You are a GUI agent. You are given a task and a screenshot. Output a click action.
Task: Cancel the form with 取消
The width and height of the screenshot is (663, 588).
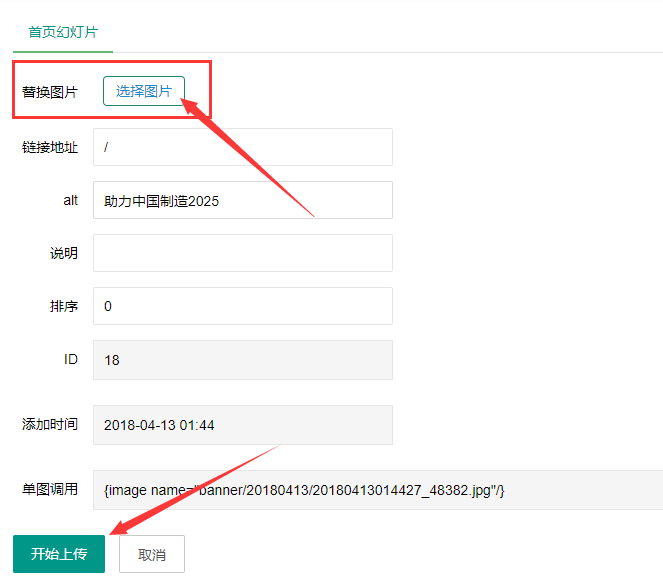click(x=152, y=554)
